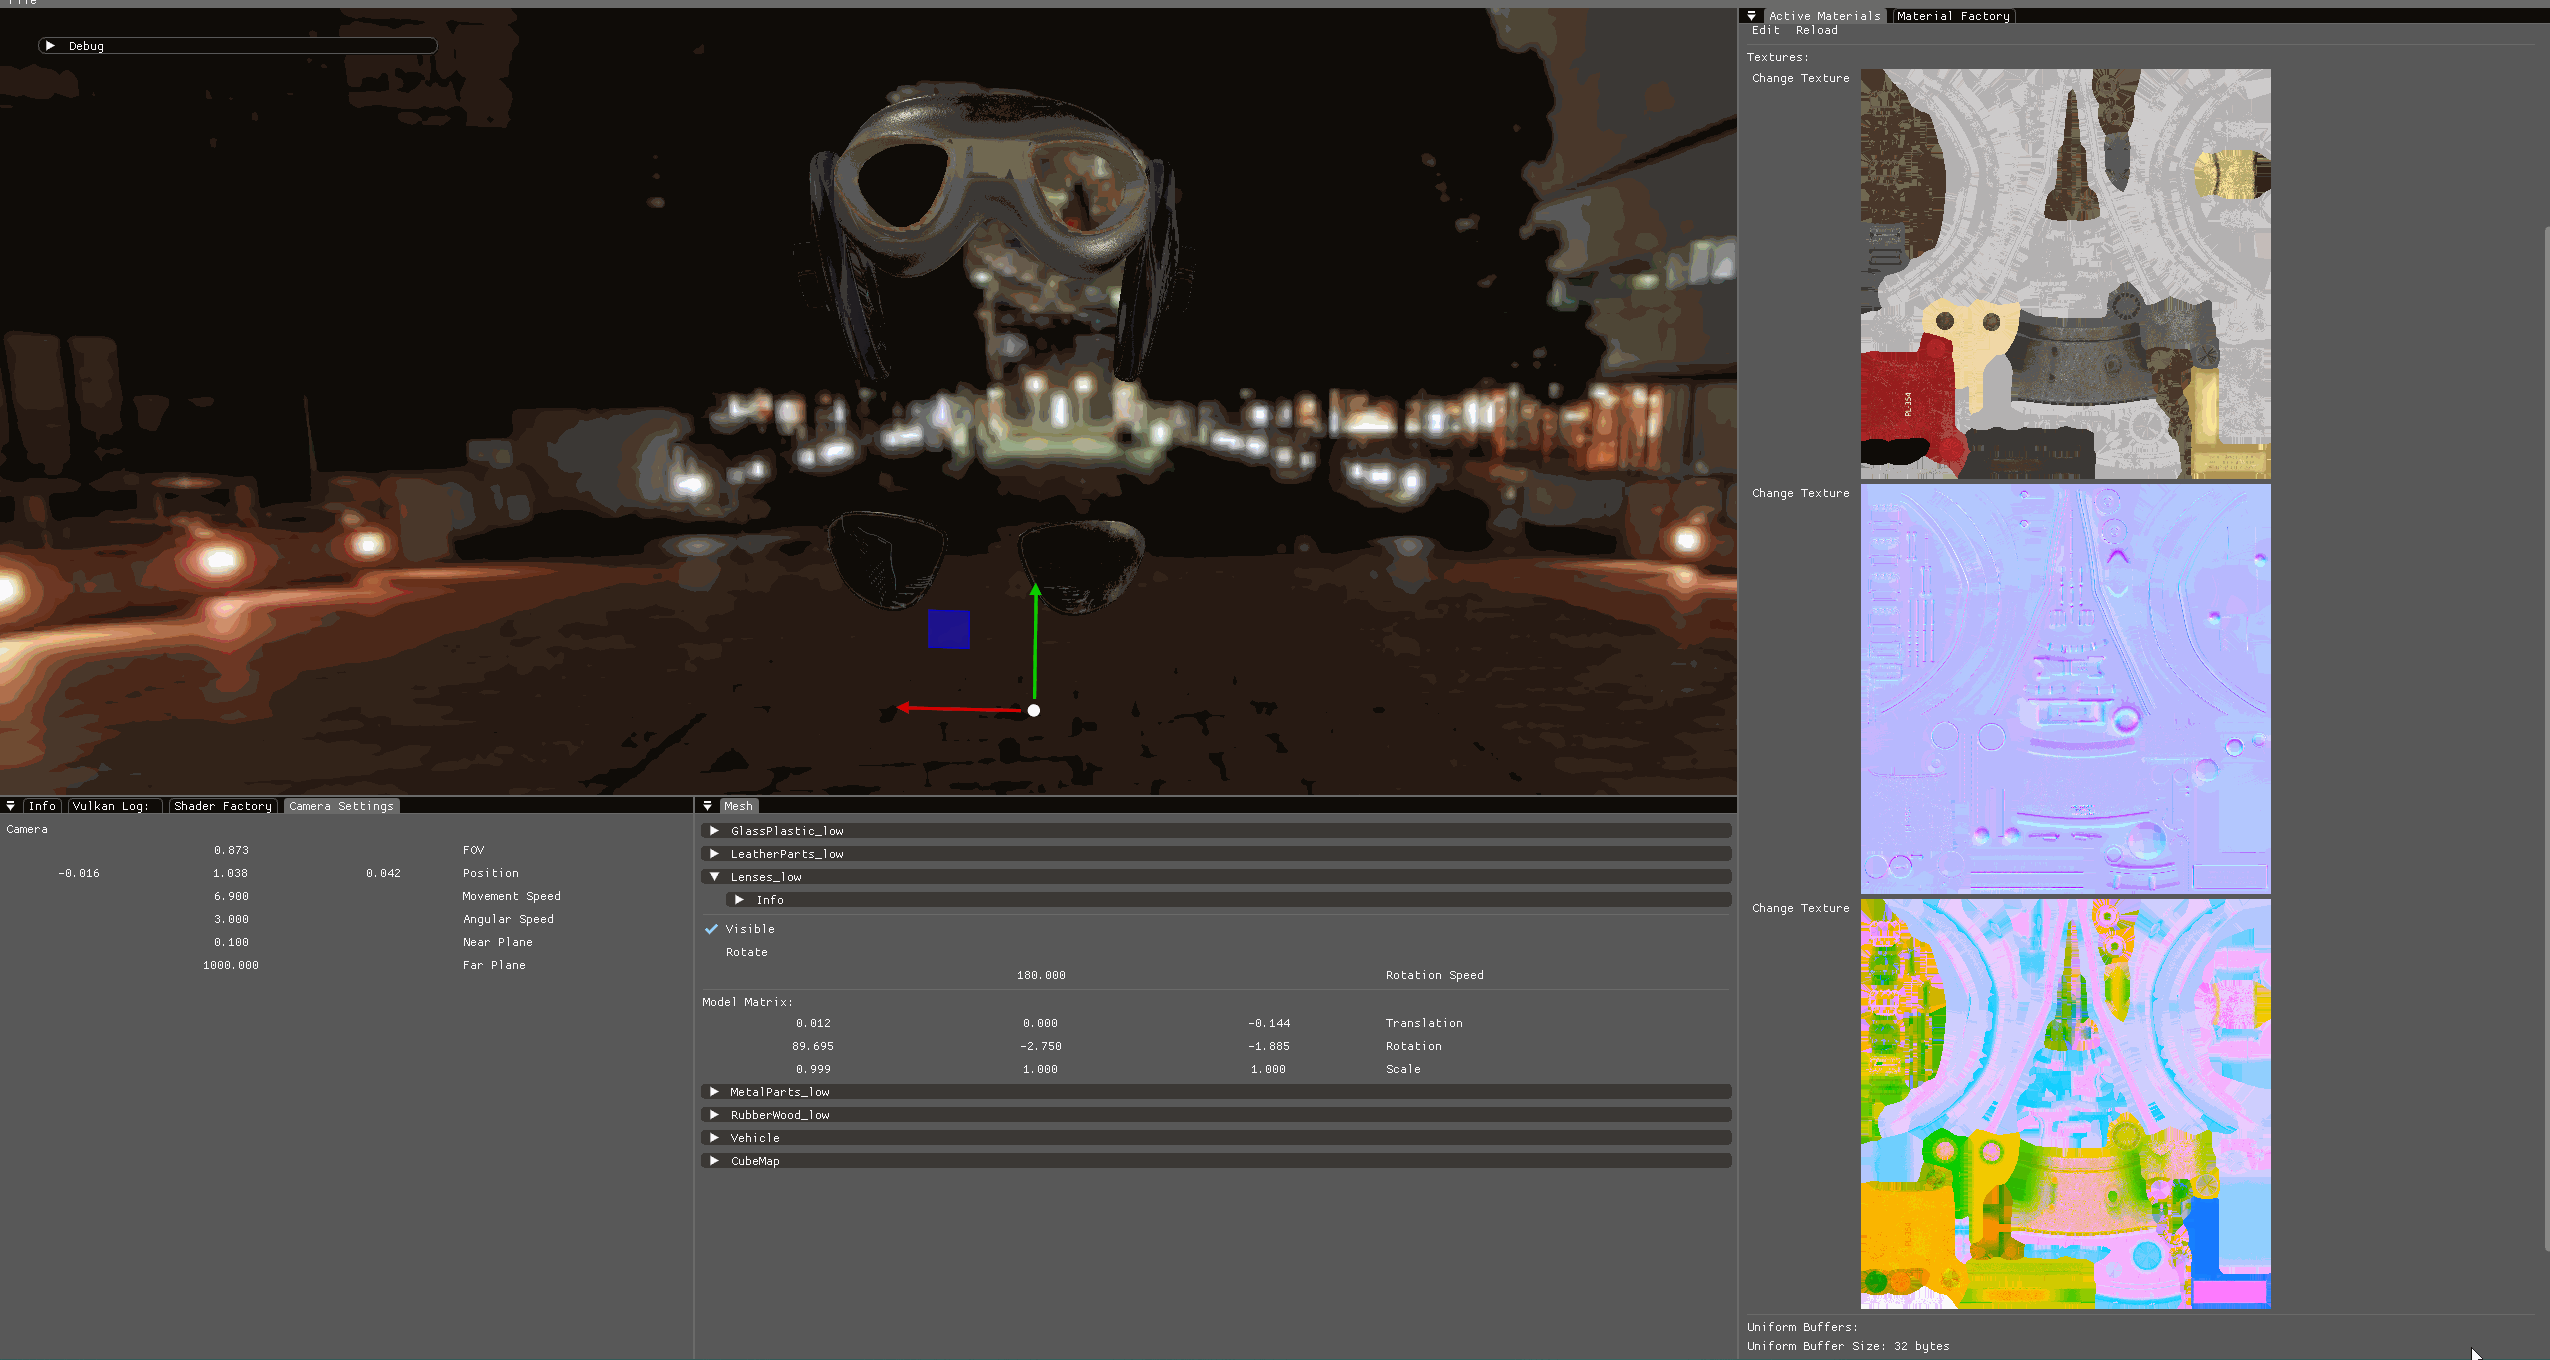Click the white gizmo origin dot
Screen dimensions: 2550x1360
(1034, 710)
